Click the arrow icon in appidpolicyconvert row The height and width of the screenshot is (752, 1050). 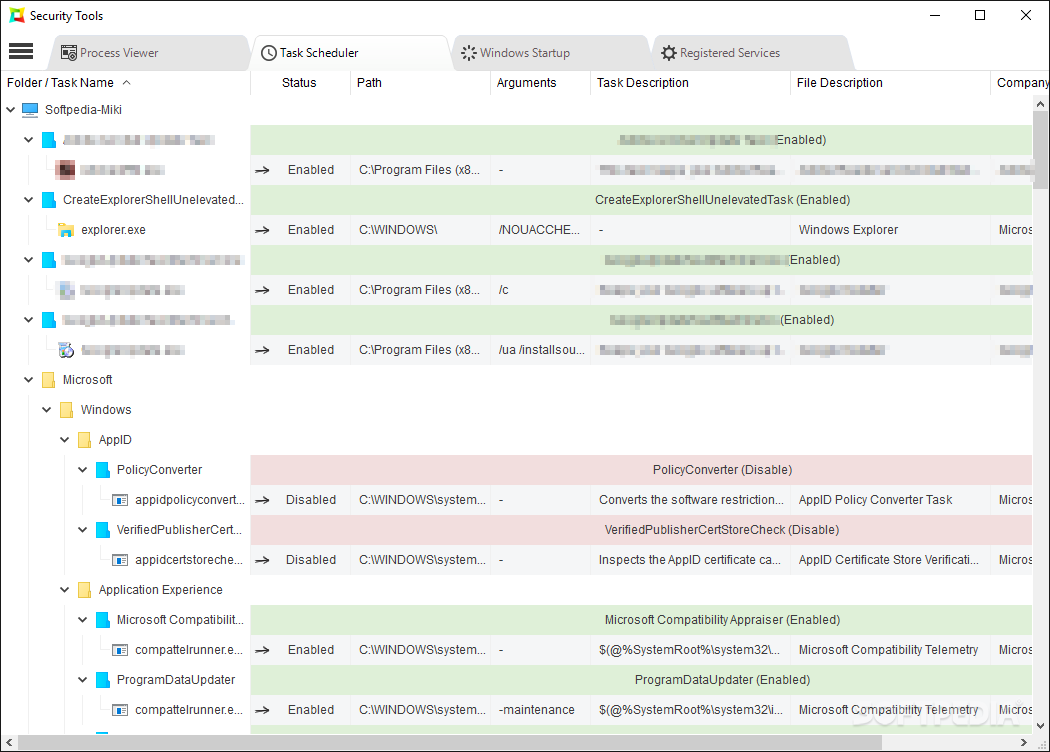pos(262,500)
